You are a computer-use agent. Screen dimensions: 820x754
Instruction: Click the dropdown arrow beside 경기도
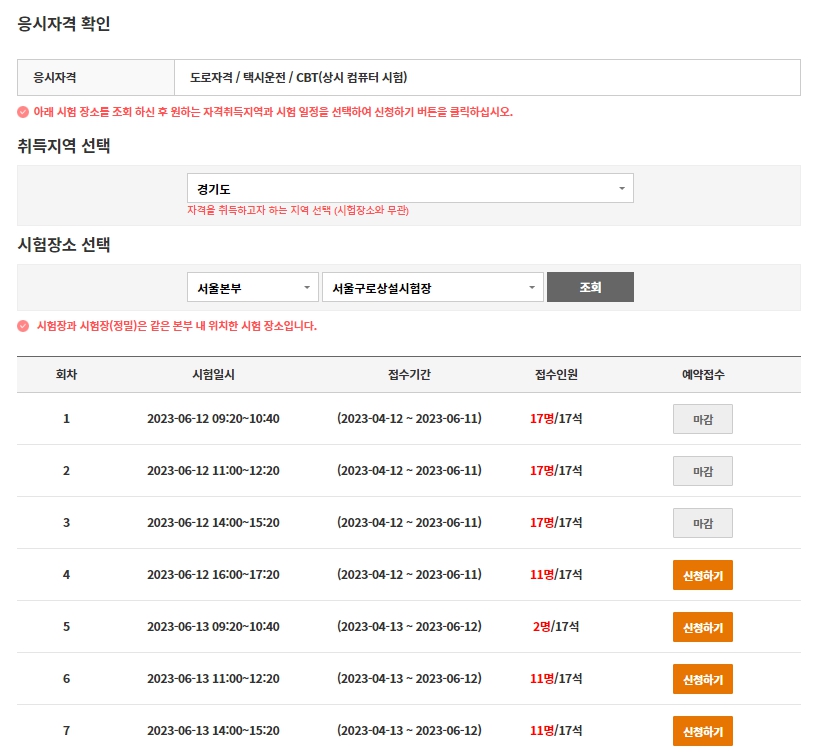(x=621, y=187)
